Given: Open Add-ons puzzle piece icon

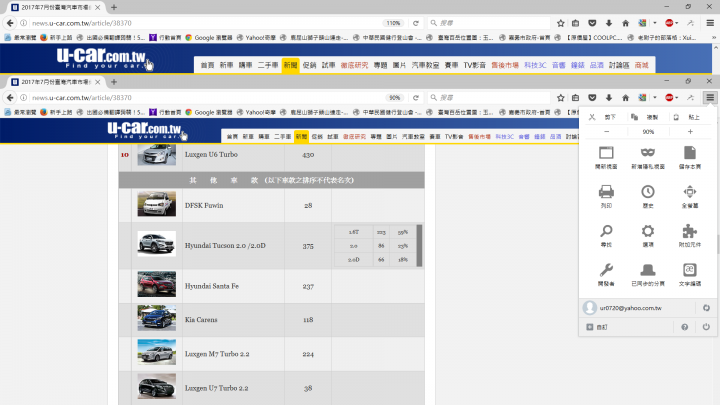Looking at the screenshot, I should tap(690, 231).
